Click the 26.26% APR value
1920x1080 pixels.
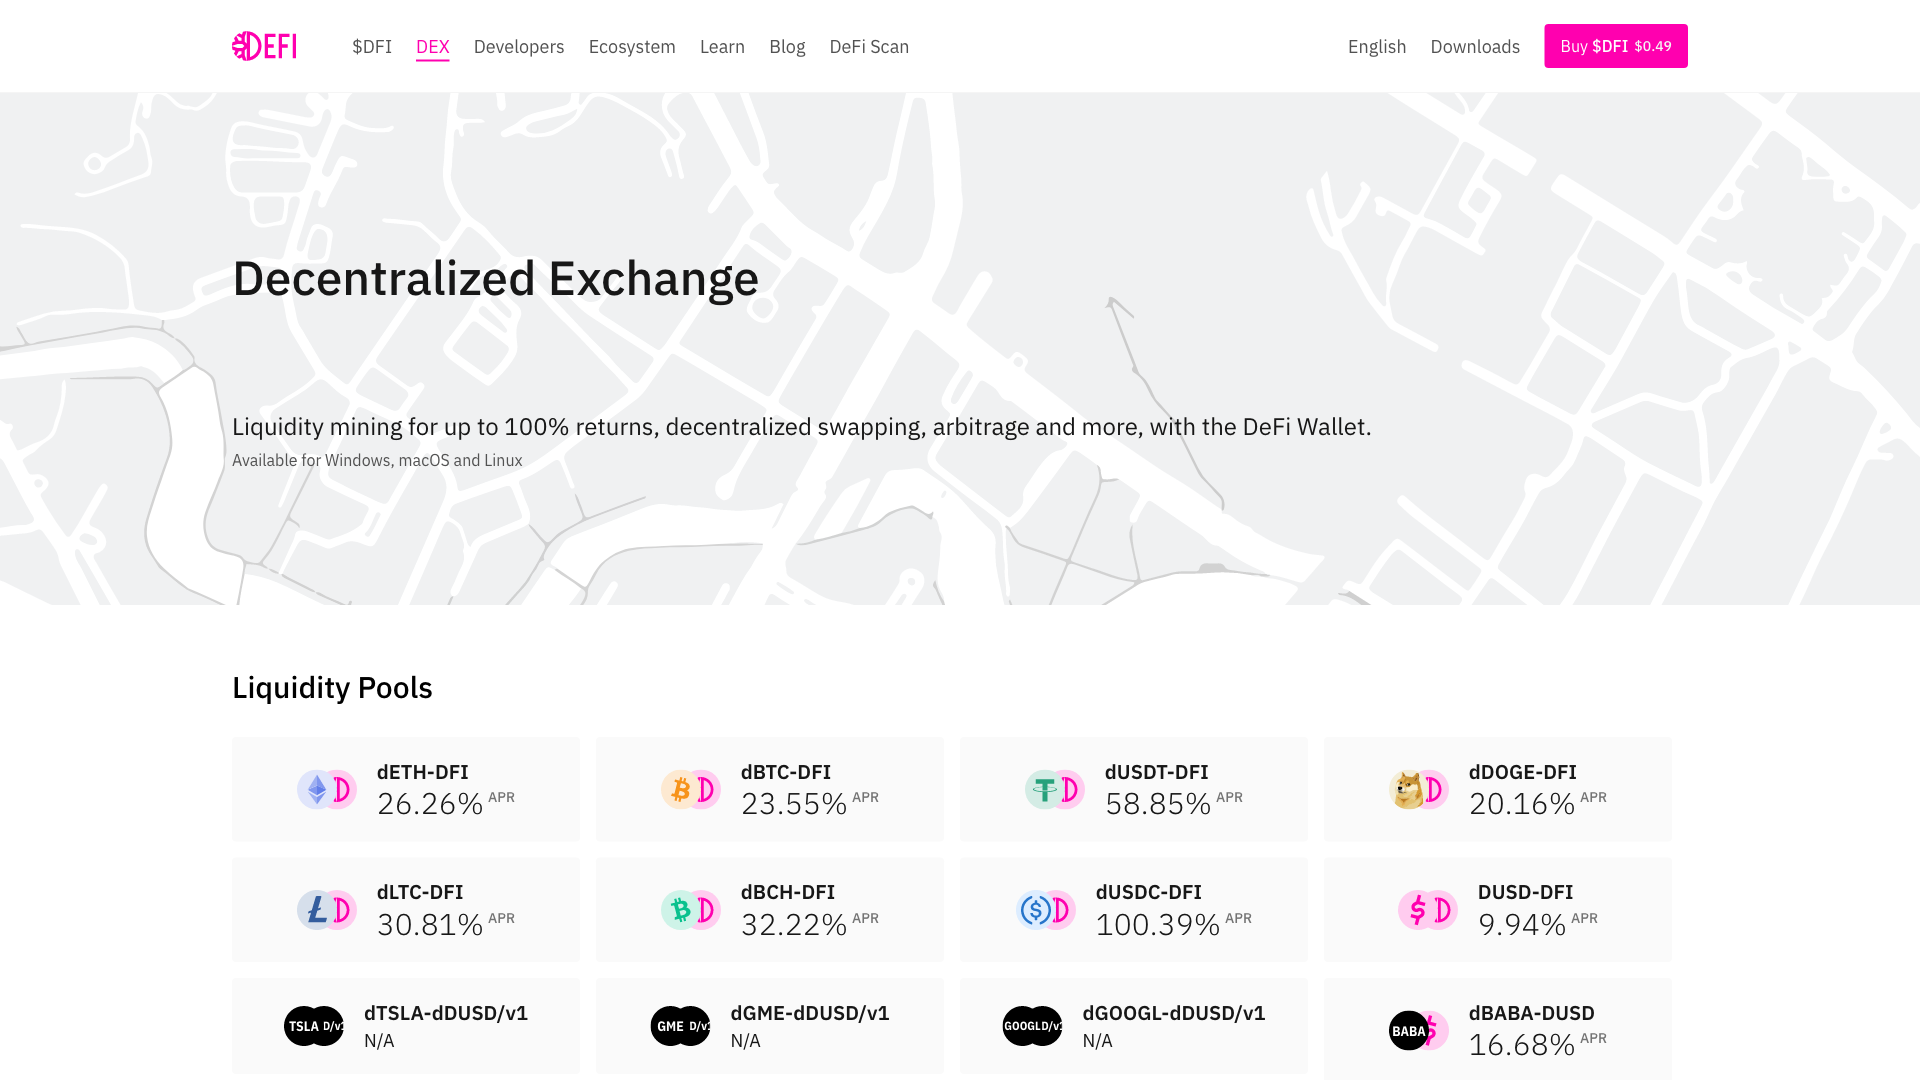(x=430, y=804)
